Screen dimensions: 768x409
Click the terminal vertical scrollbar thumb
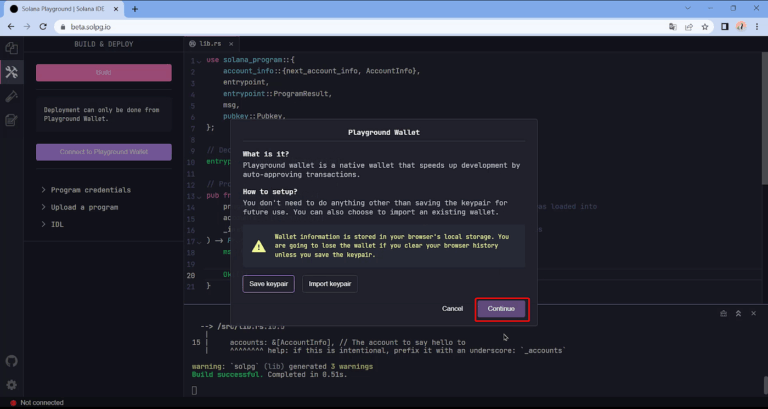point(765,385)
